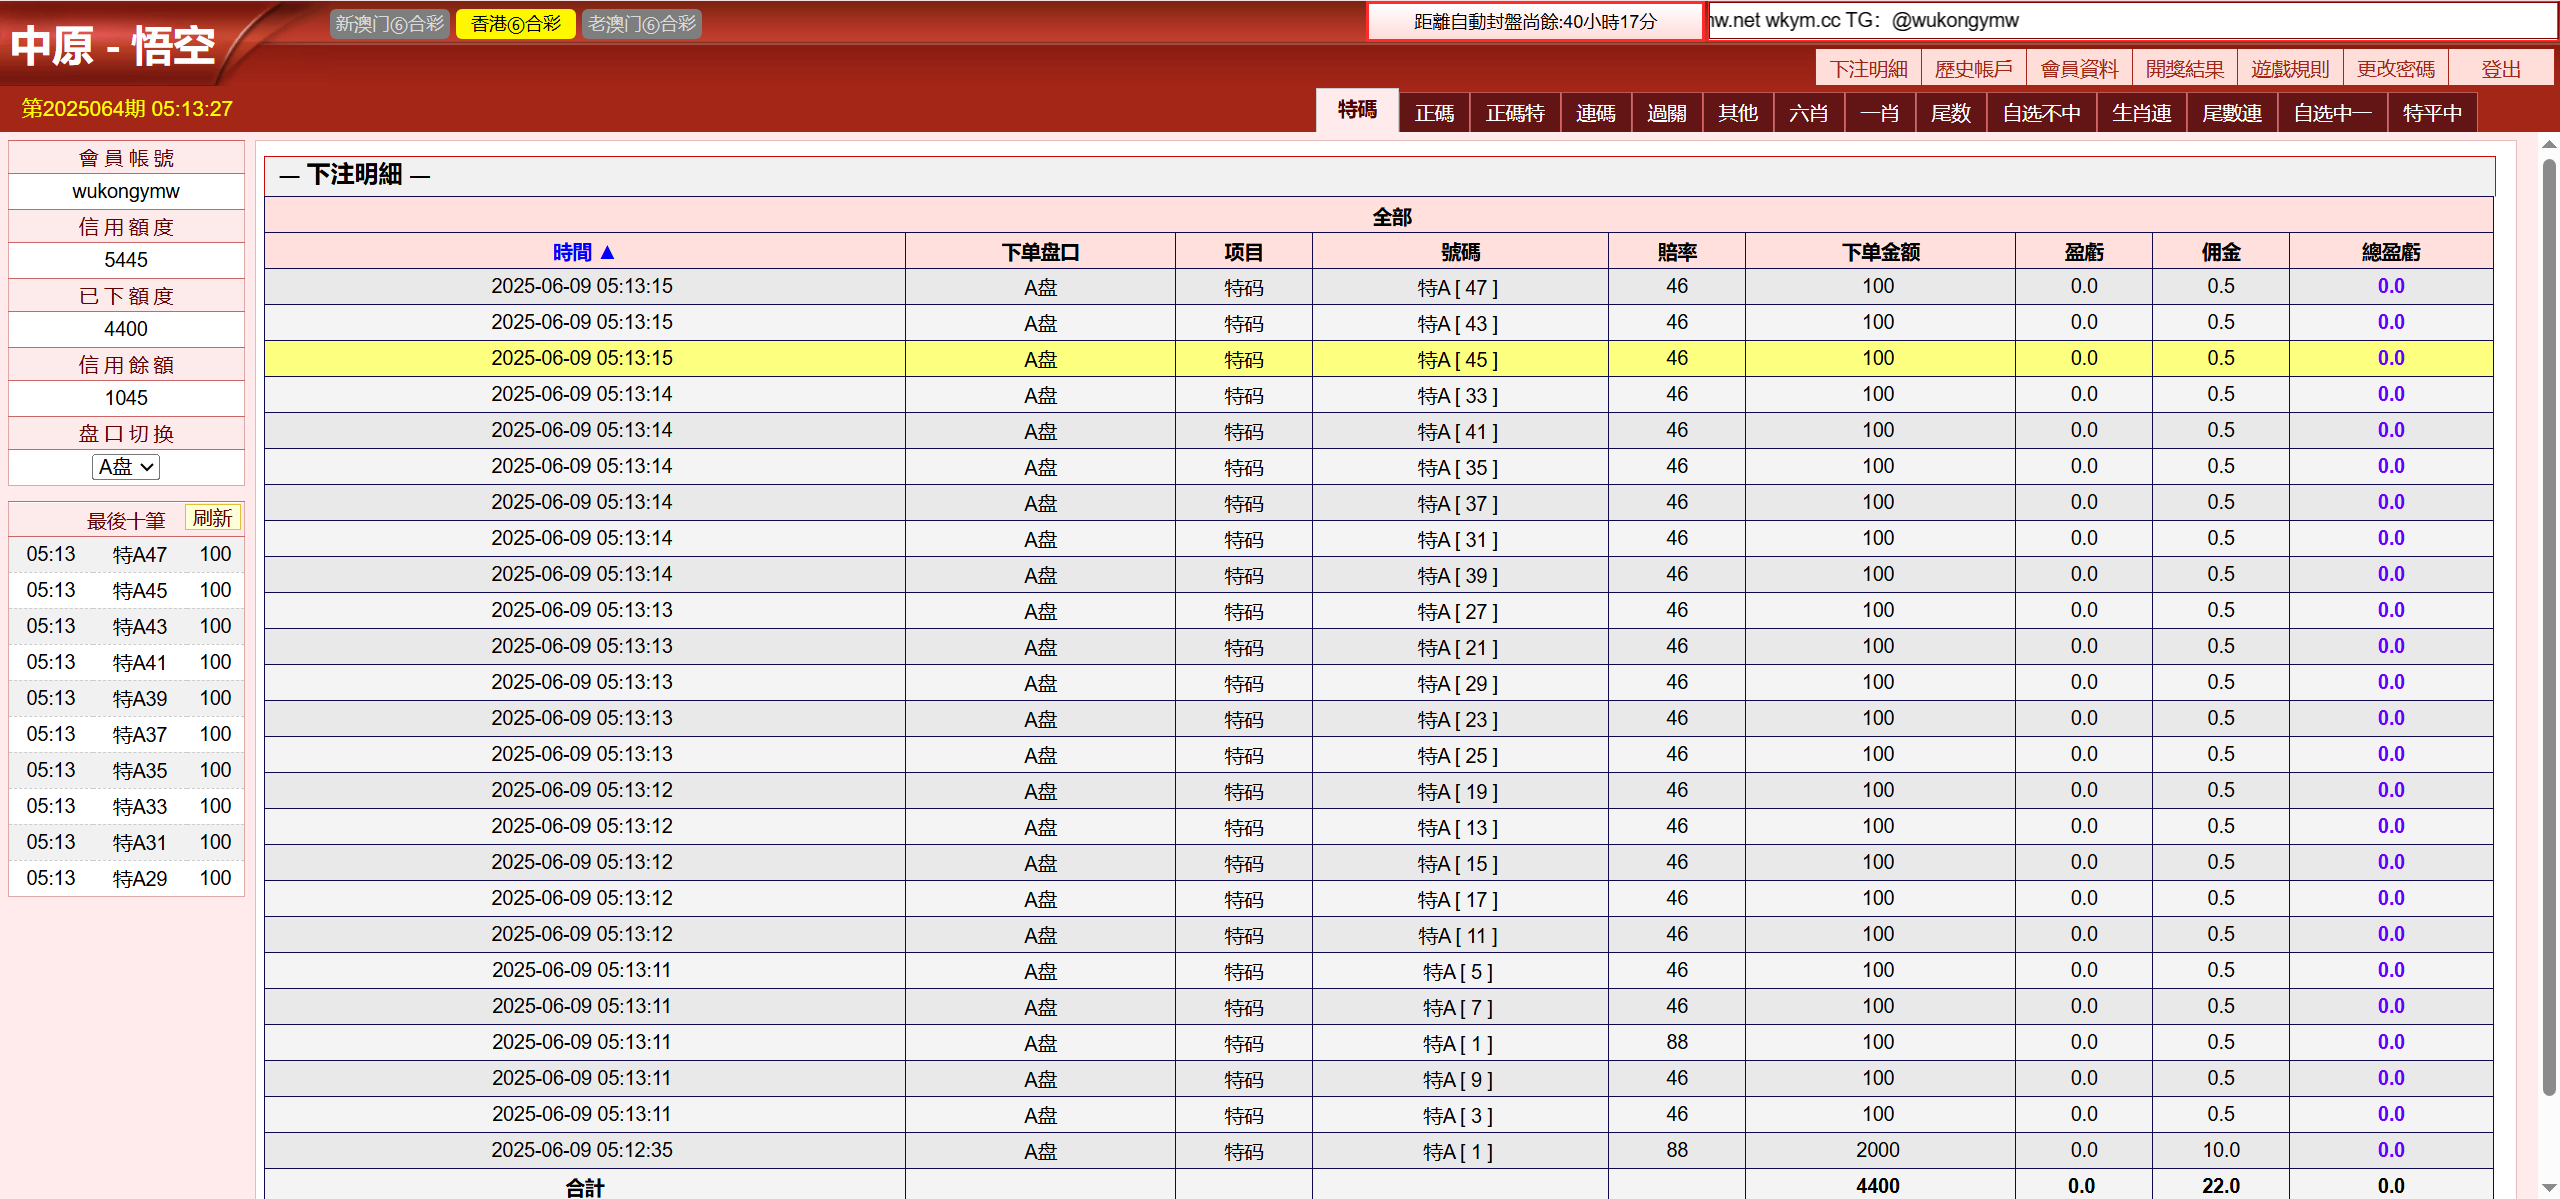The height and width of the screenshot is (1199, 2560).
Task: Open 更改密碼 page
Action: tap(2396, 69)
